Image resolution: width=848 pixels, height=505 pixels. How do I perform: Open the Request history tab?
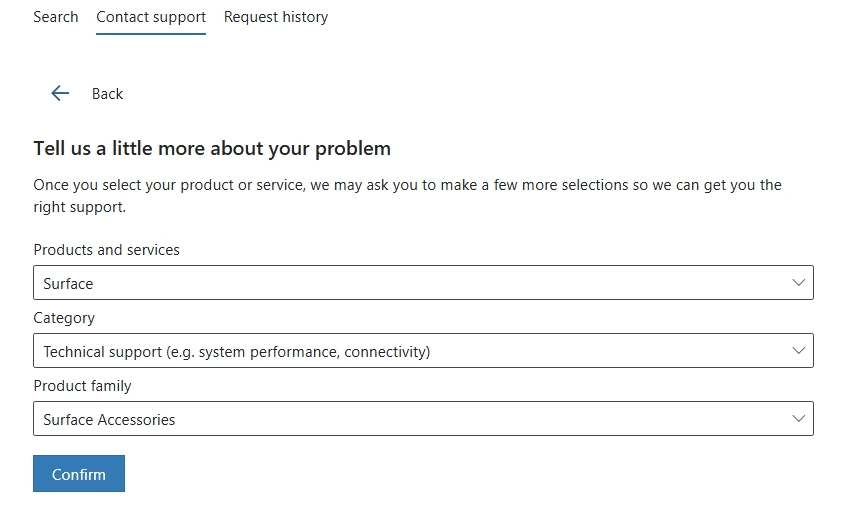coord(276,17)
